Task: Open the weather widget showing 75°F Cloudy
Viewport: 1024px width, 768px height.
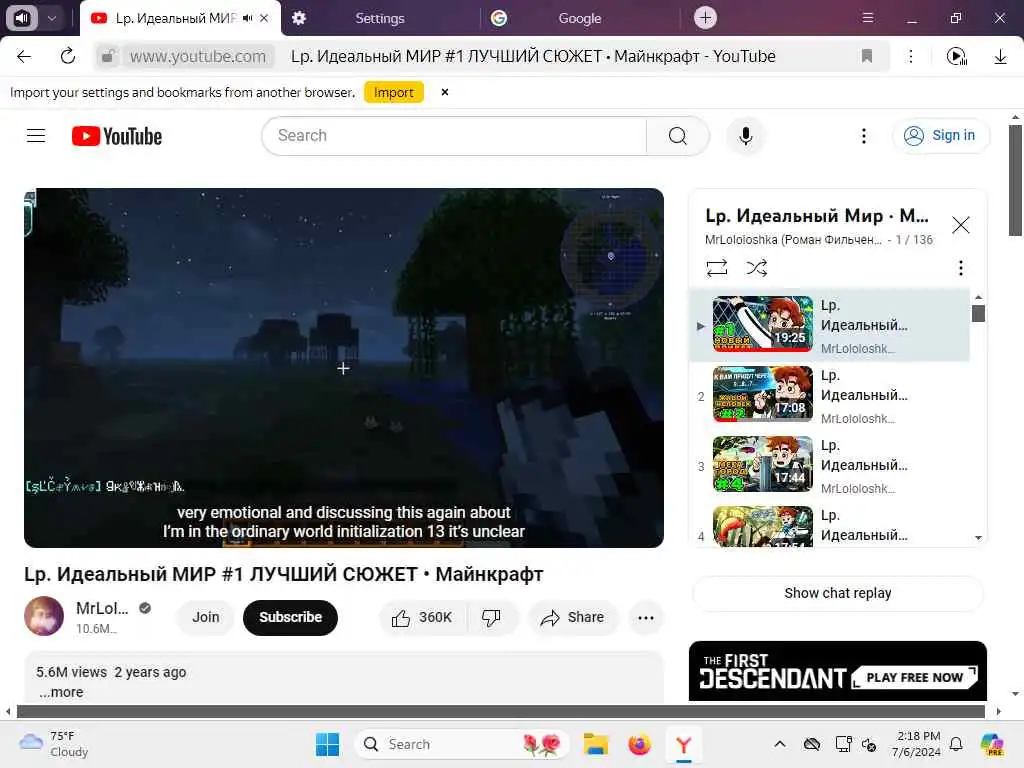Action: click(55, 744)
